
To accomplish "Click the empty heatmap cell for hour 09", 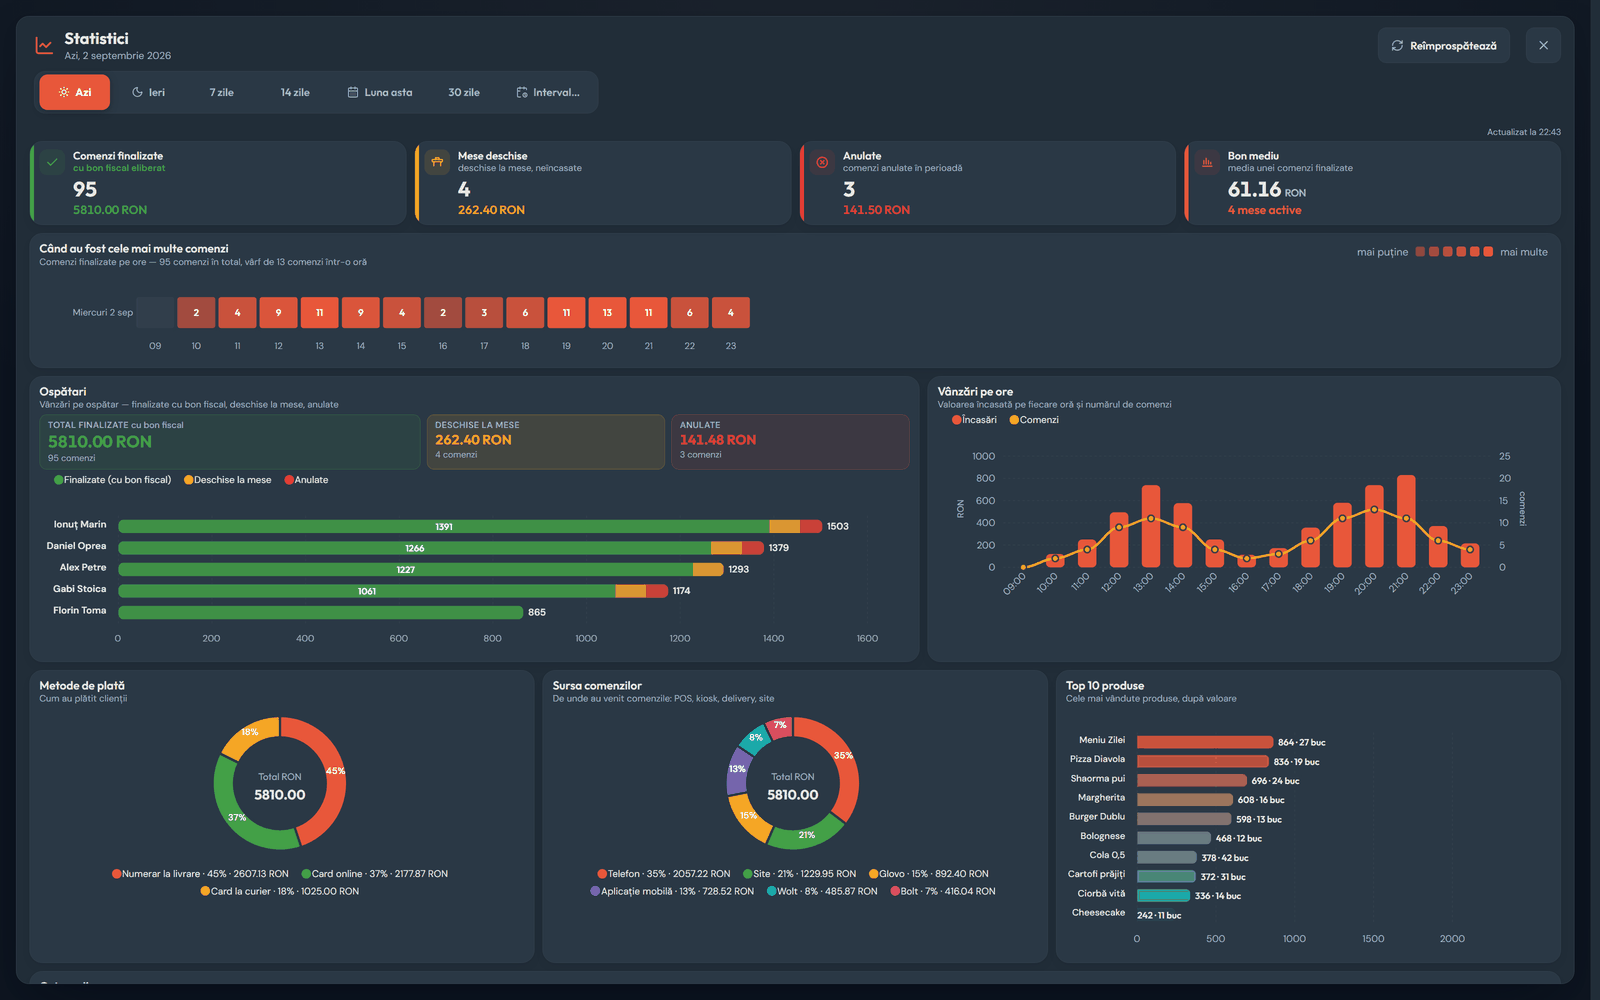I will 155,313.
